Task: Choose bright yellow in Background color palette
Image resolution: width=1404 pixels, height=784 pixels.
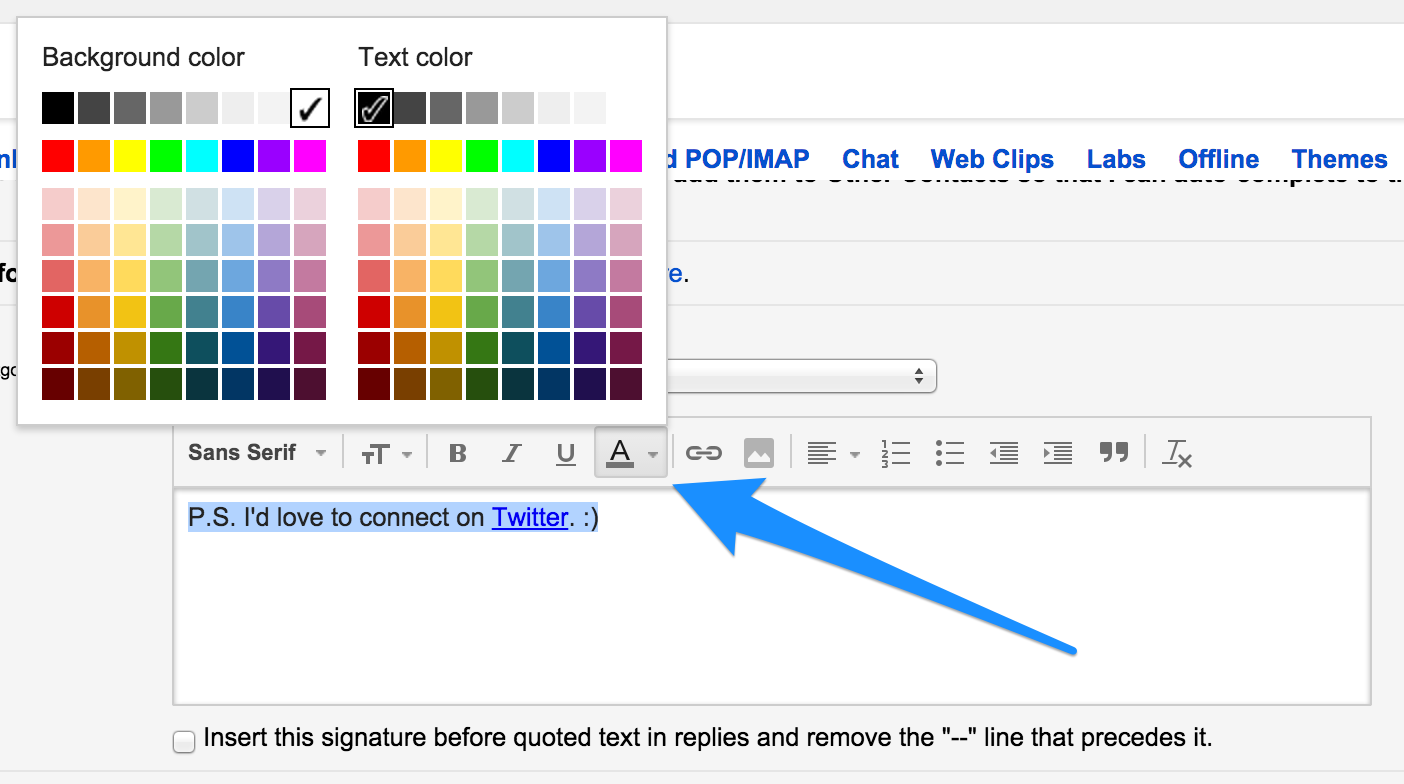Action: [130, 156]
